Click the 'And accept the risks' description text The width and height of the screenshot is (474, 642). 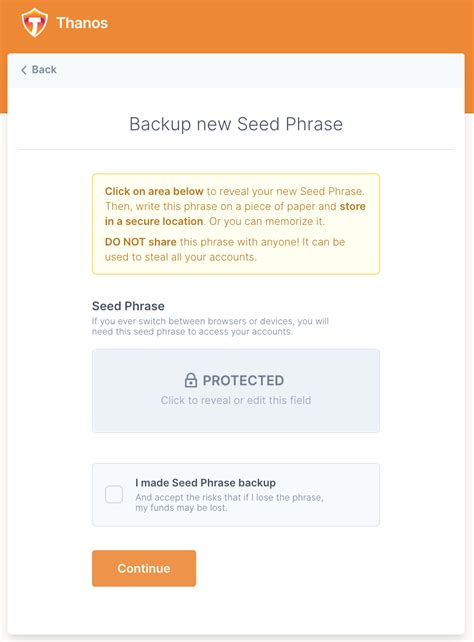(229, 502)
